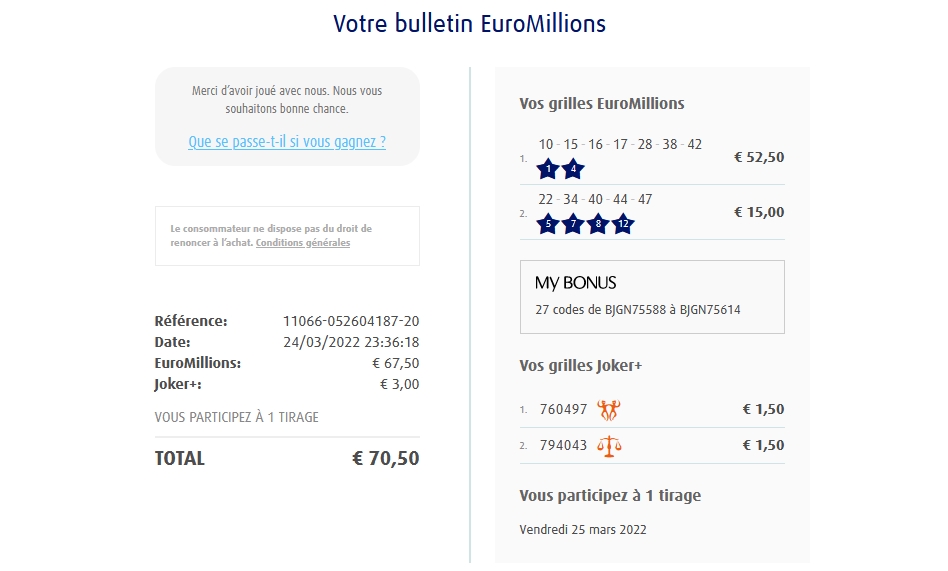
Task: Click the star numbered 4
Action: pyautogui.click(x=572, y=169)
